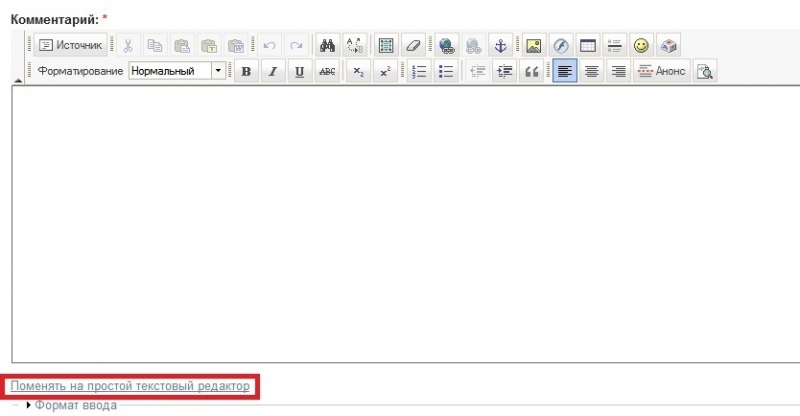
Task: Insert a table via the table icon
Action: [x=588, y=45]
